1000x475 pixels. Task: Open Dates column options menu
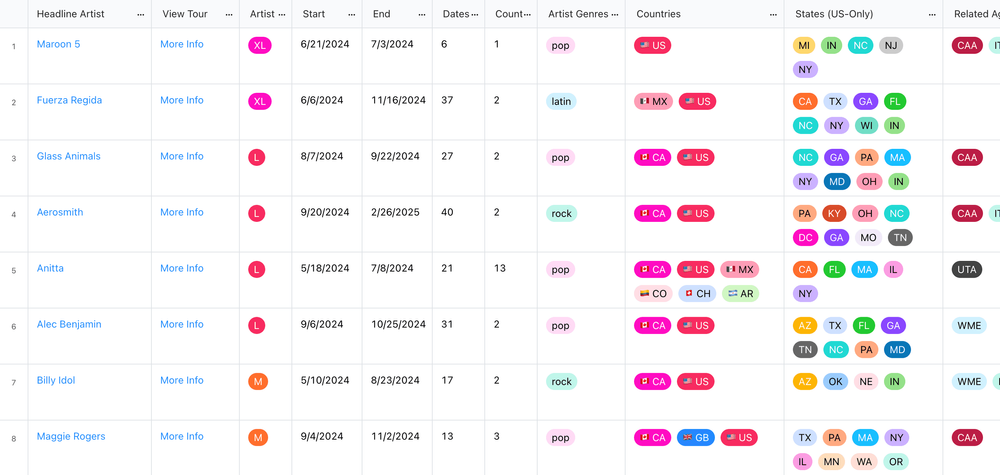point(474,14)
